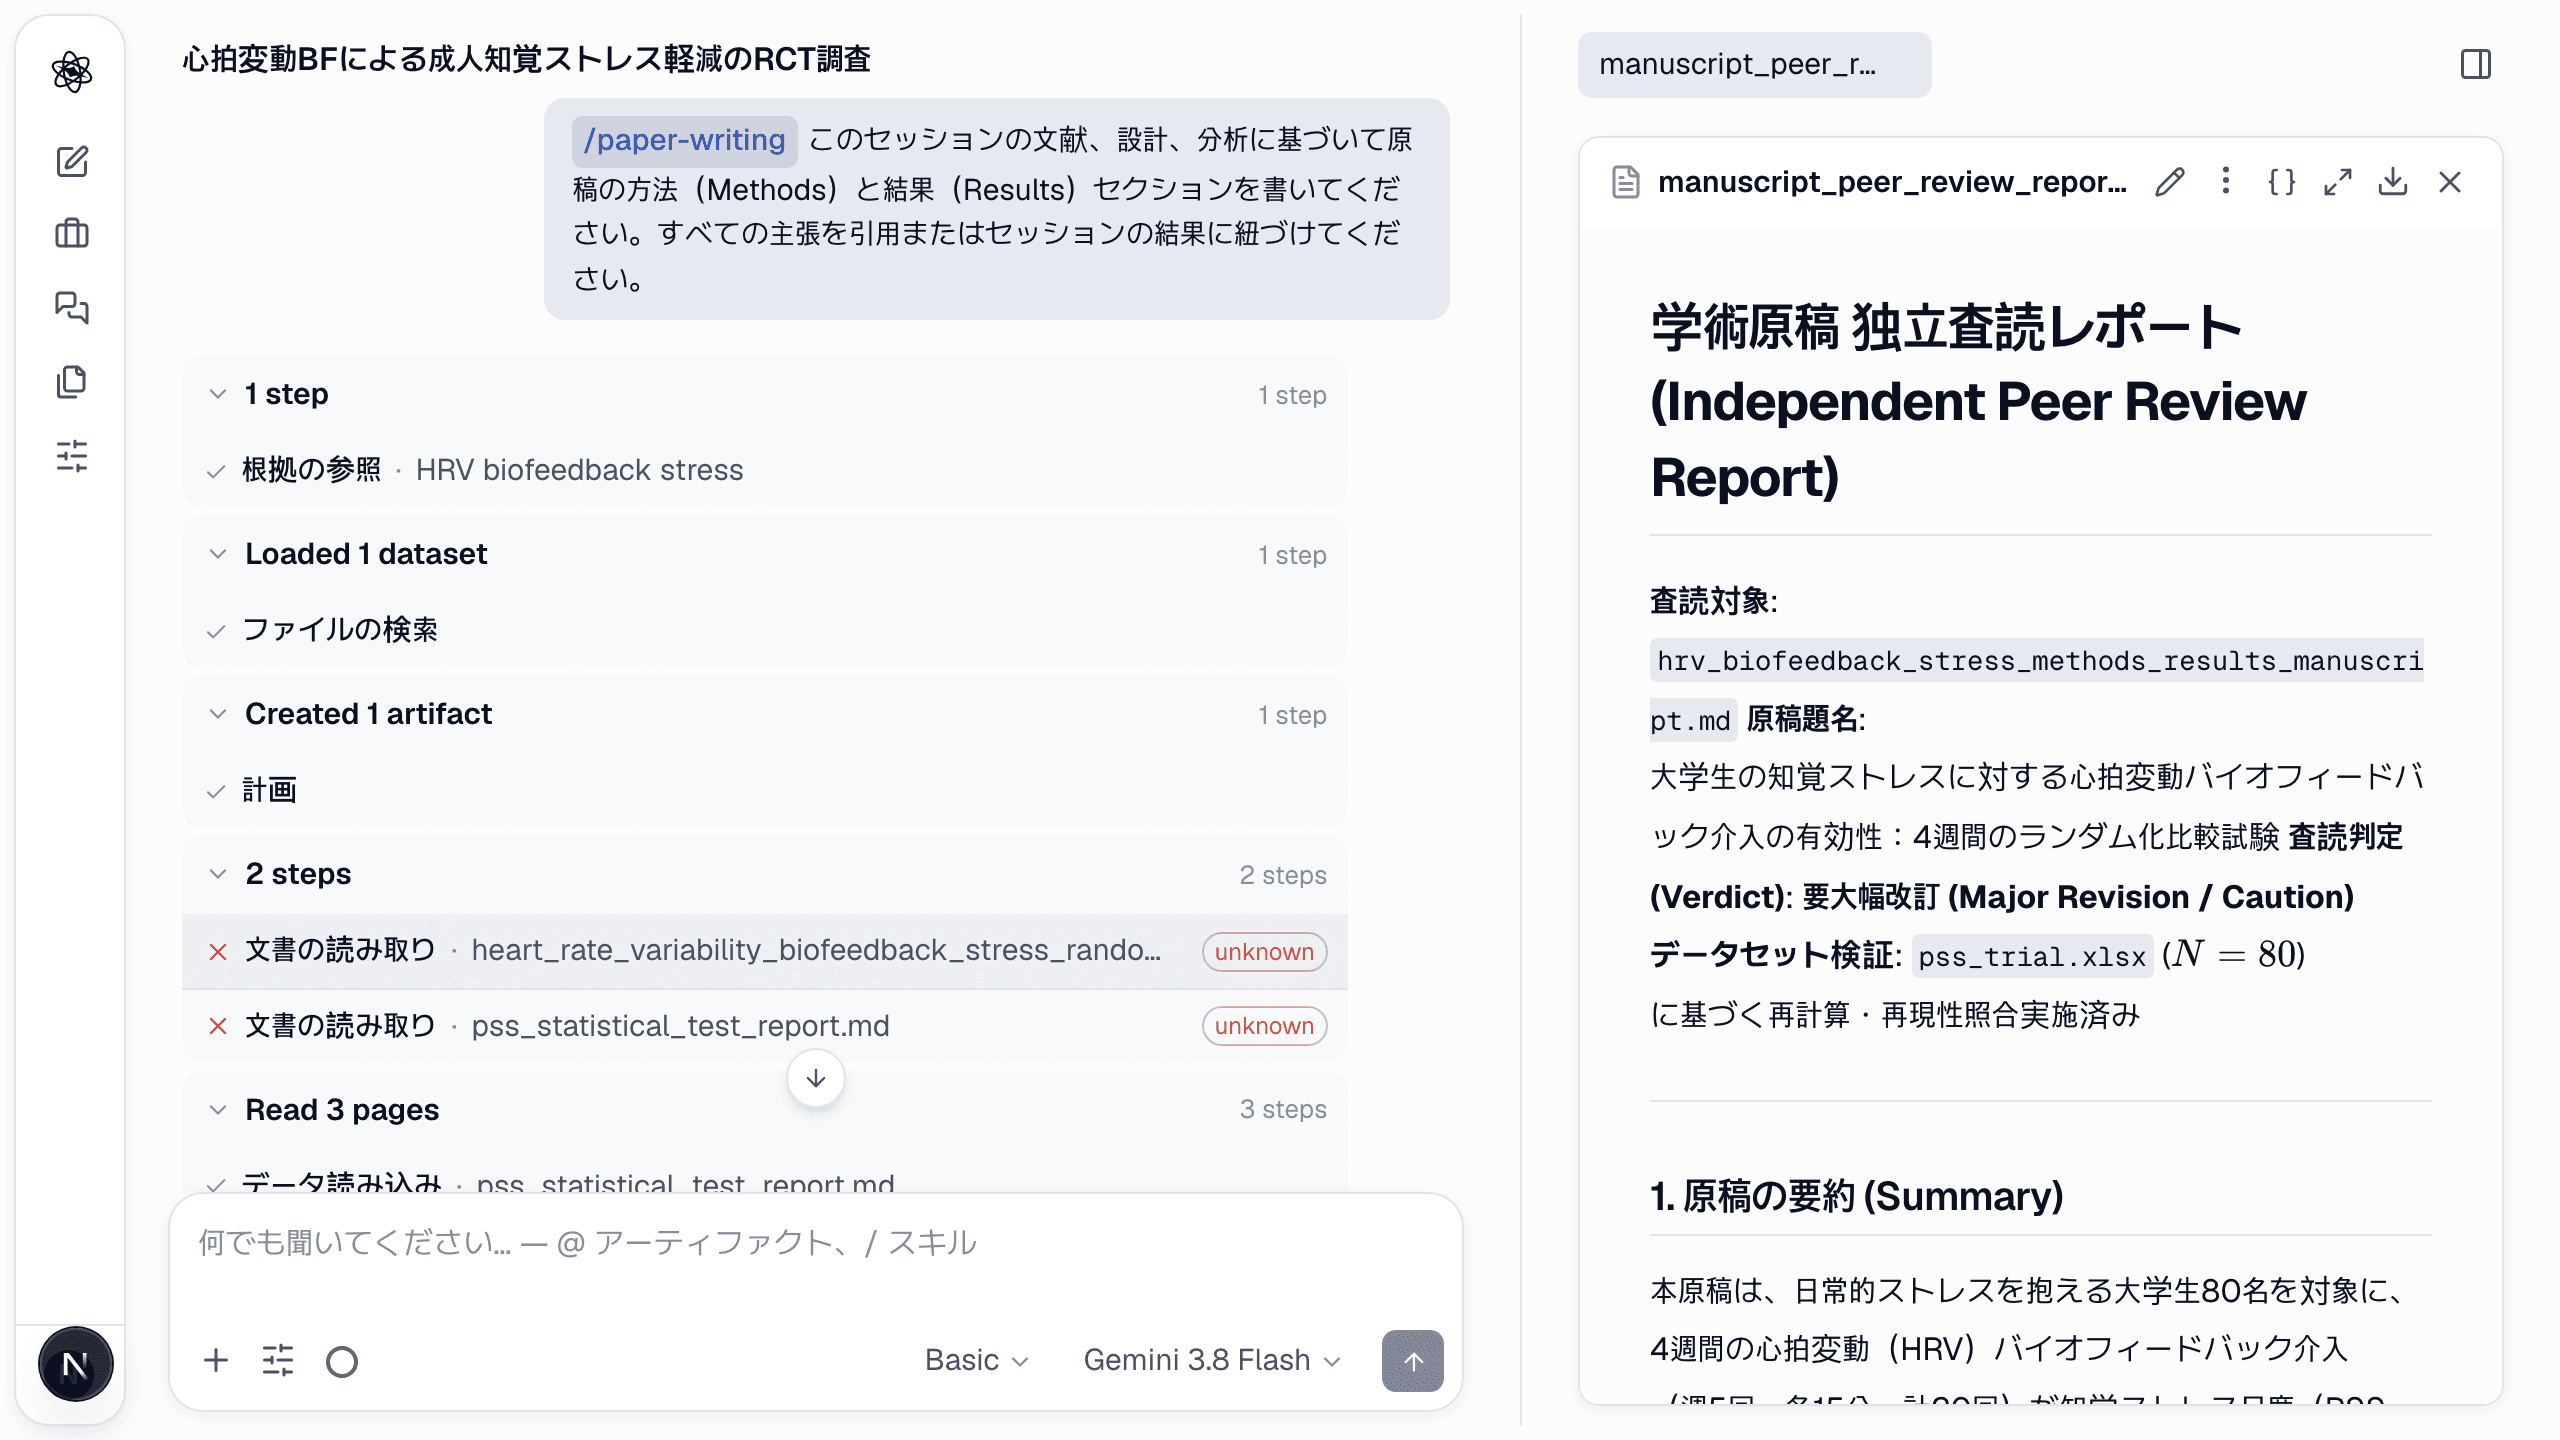Send the message with the arrow button
This screenshot has height=1440, width=2560.
click(x=1412, y=1361)
